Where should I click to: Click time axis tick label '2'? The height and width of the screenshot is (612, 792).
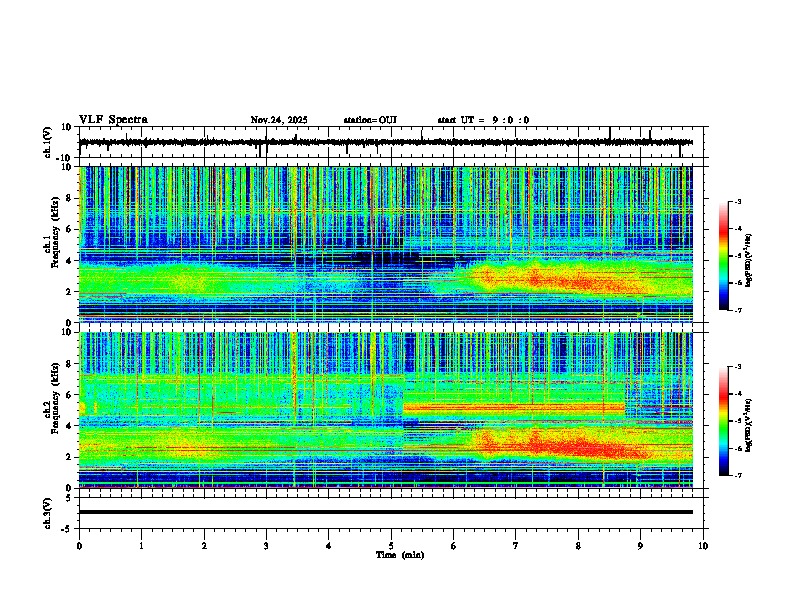click(204, 546)
